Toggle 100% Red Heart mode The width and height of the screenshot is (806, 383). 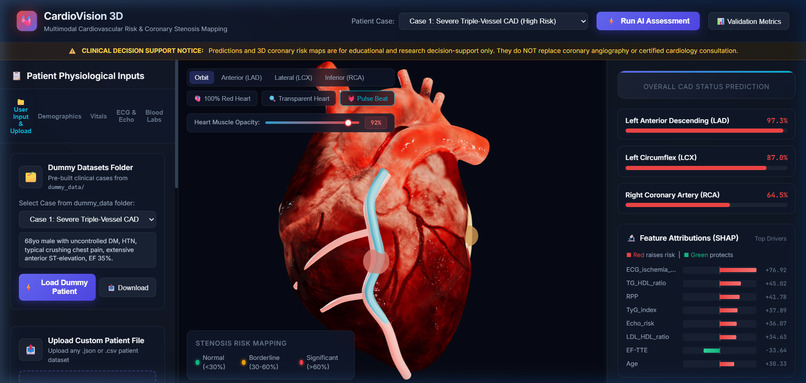tap(222, 98)
